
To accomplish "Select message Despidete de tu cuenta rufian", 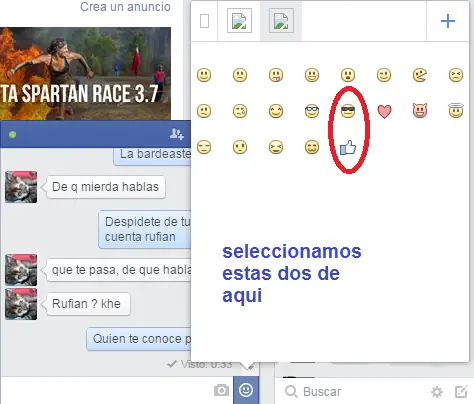I will (x=145, y=230).
